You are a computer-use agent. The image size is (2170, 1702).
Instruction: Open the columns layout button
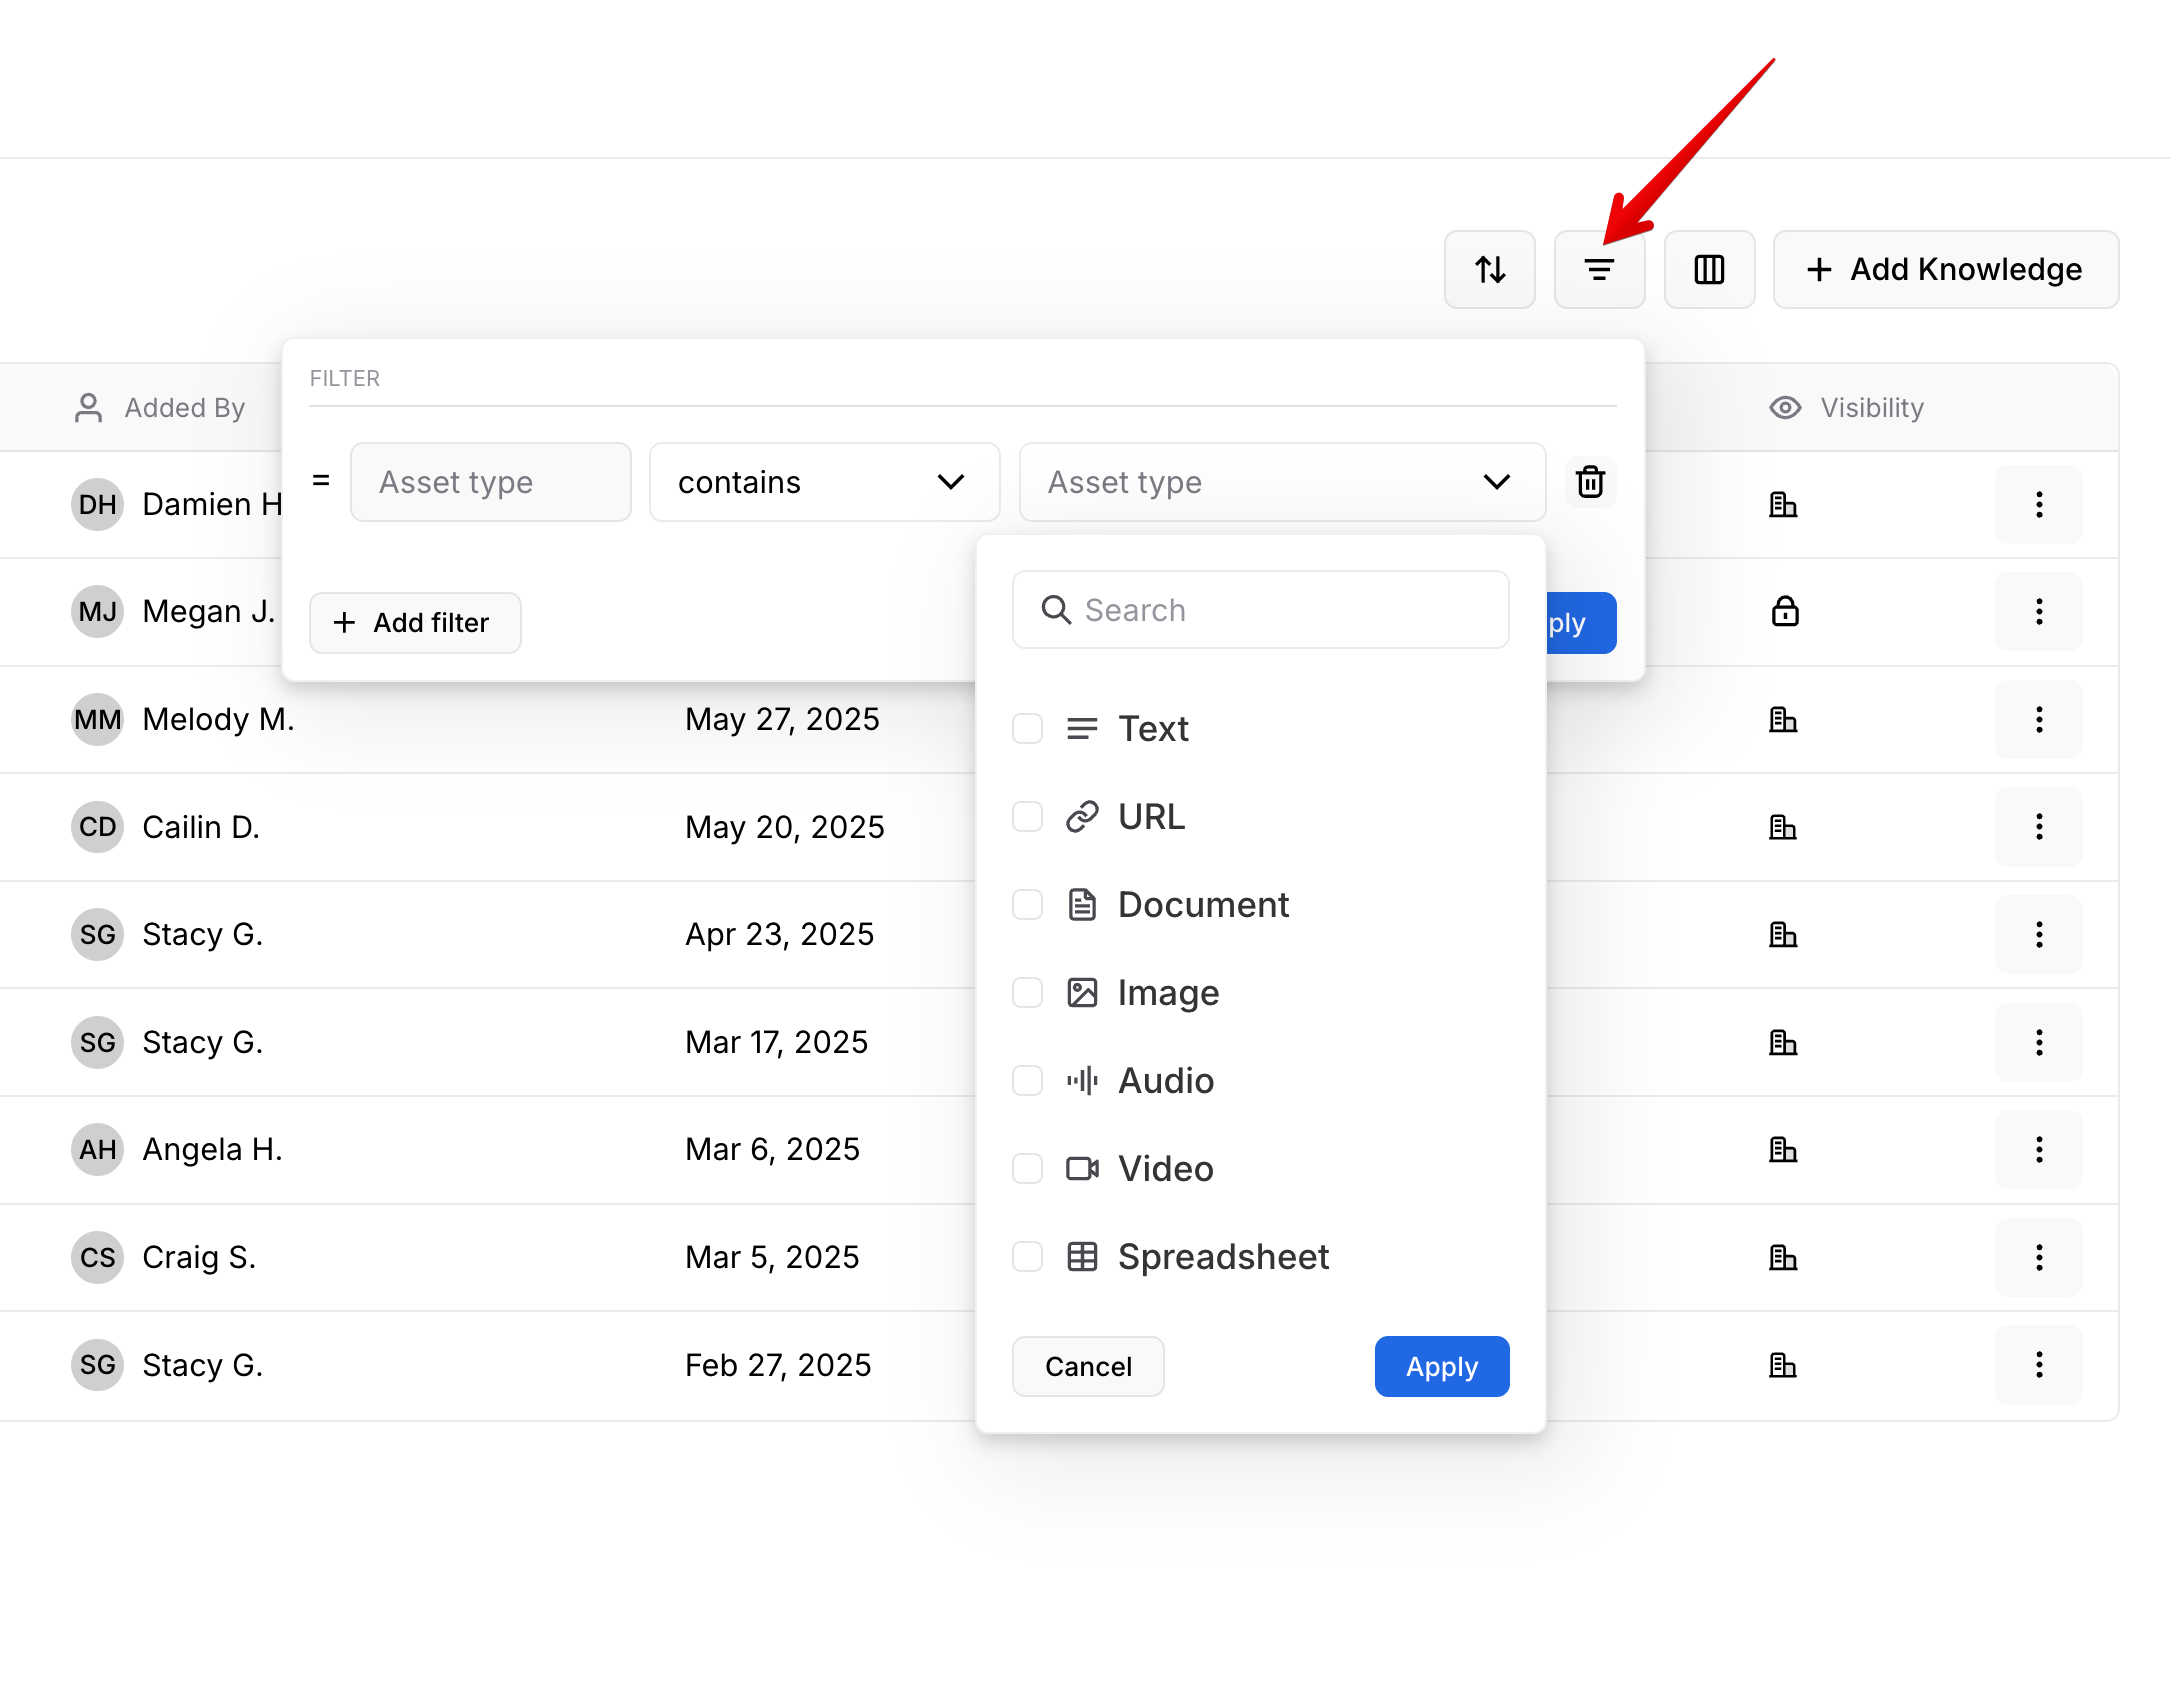[x=1709, y=269]
